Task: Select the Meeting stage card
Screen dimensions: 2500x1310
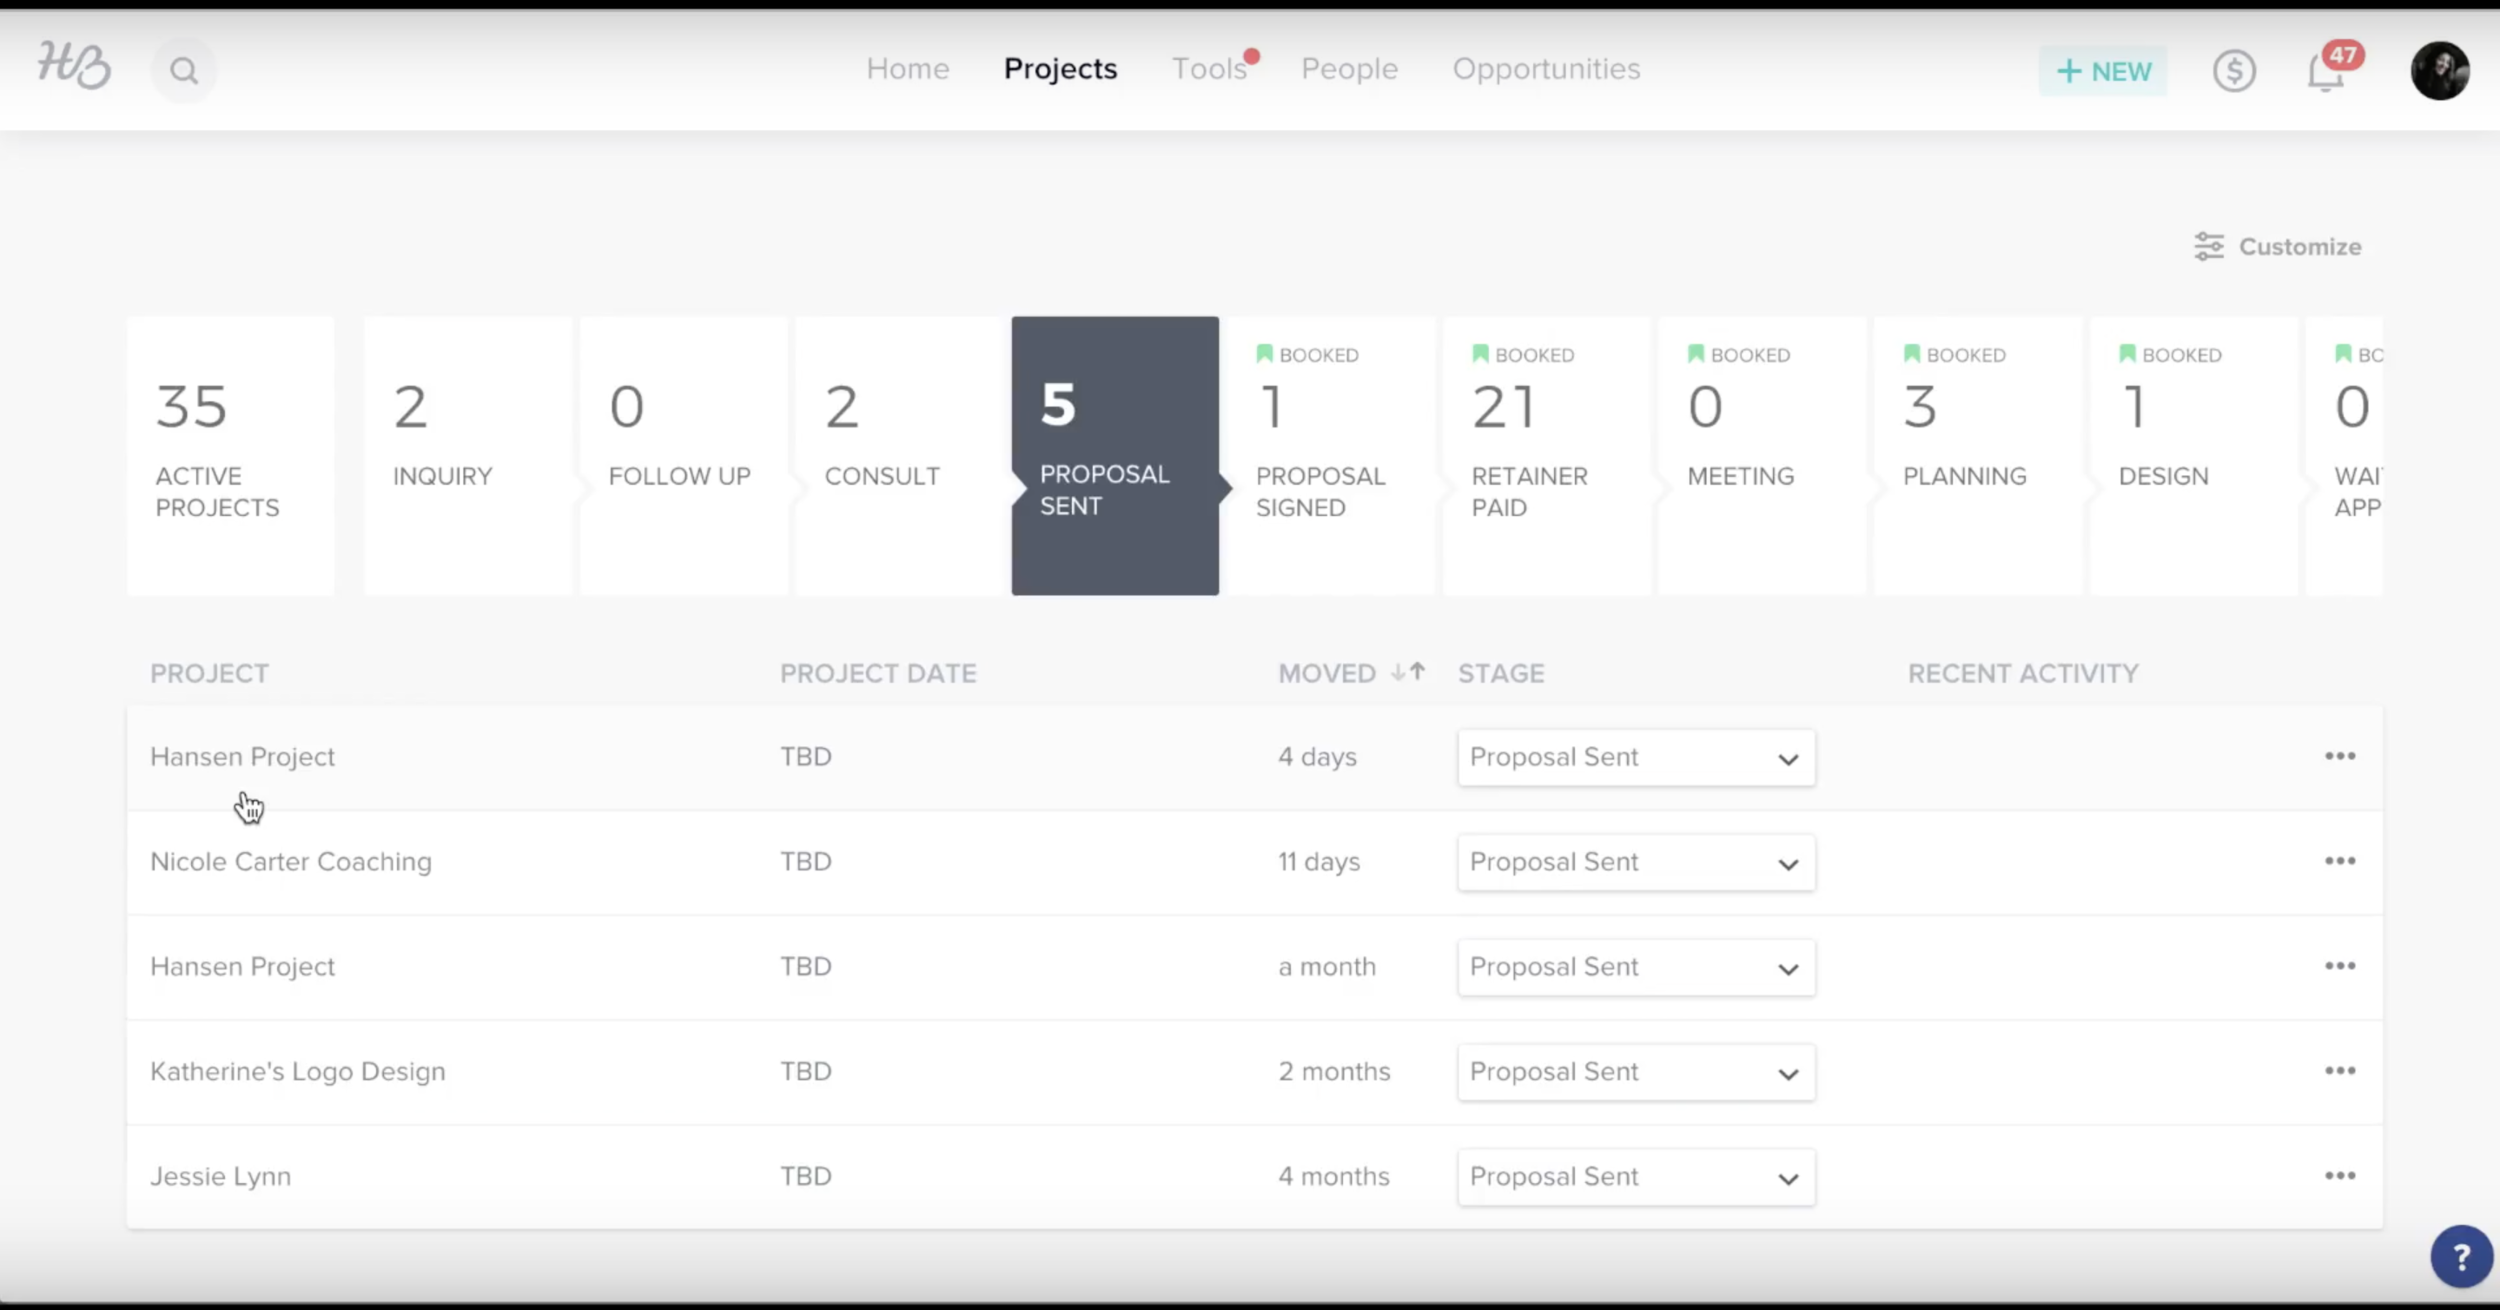Action: click(1763, 456)
